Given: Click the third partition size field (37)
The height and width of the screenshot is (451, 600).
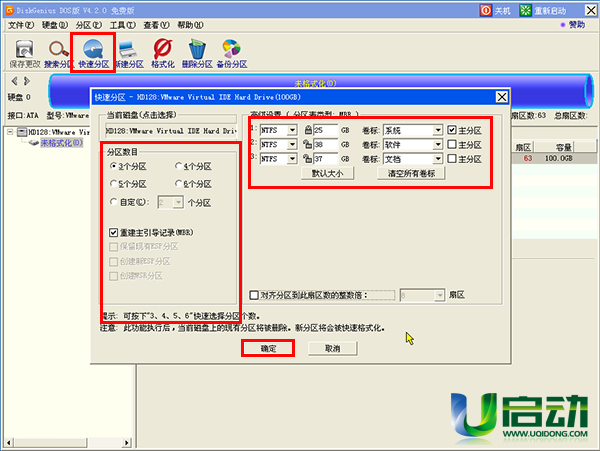Looking at the screenshot, I should tap(326, 158).
